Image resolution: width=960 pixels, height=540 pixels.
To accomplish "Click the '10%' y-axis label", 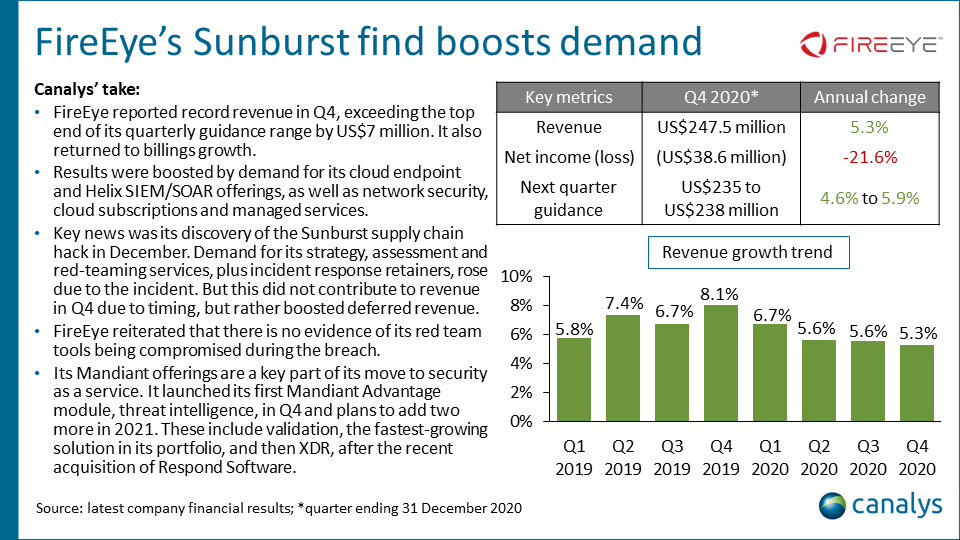I will tap(517, 277).
